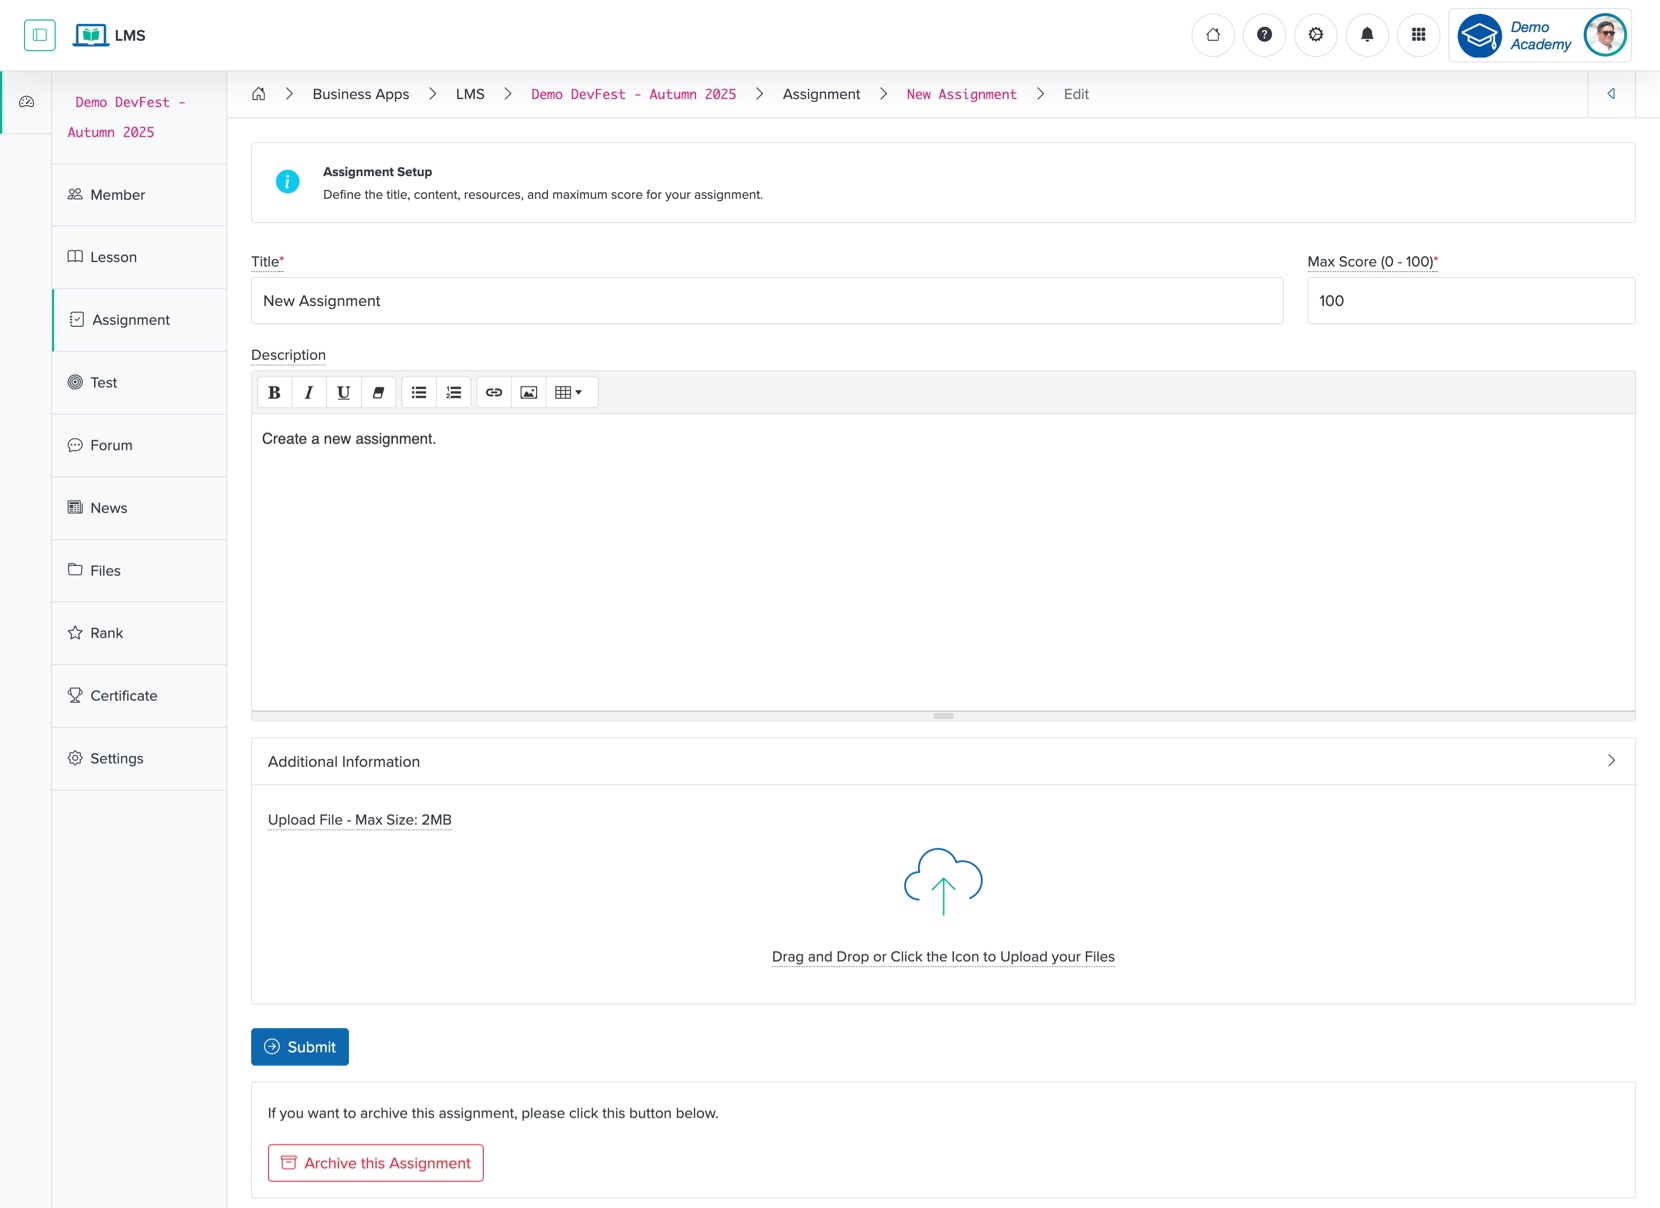Apply italic formatting in the editor toolbar
1660x1208 pixels.
pos(309,392)
